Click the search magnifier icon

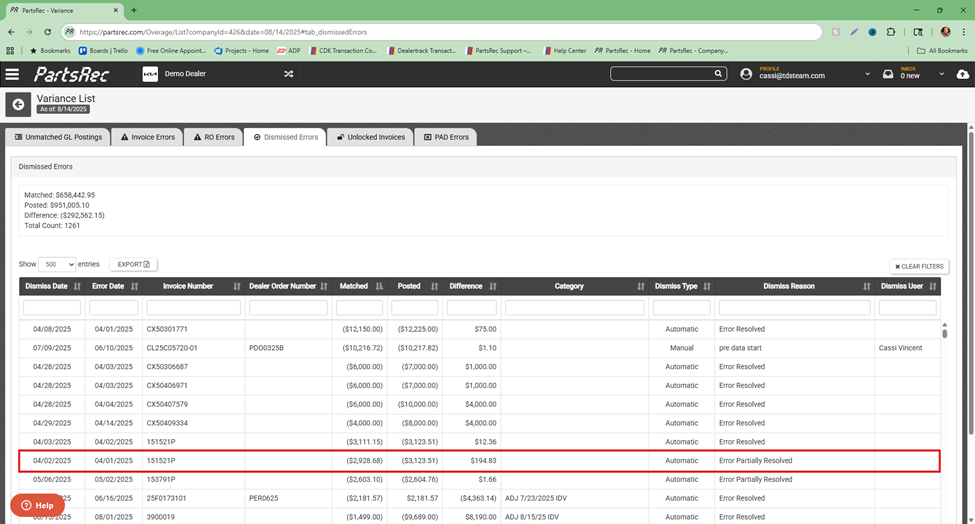(x=718, y=73)
